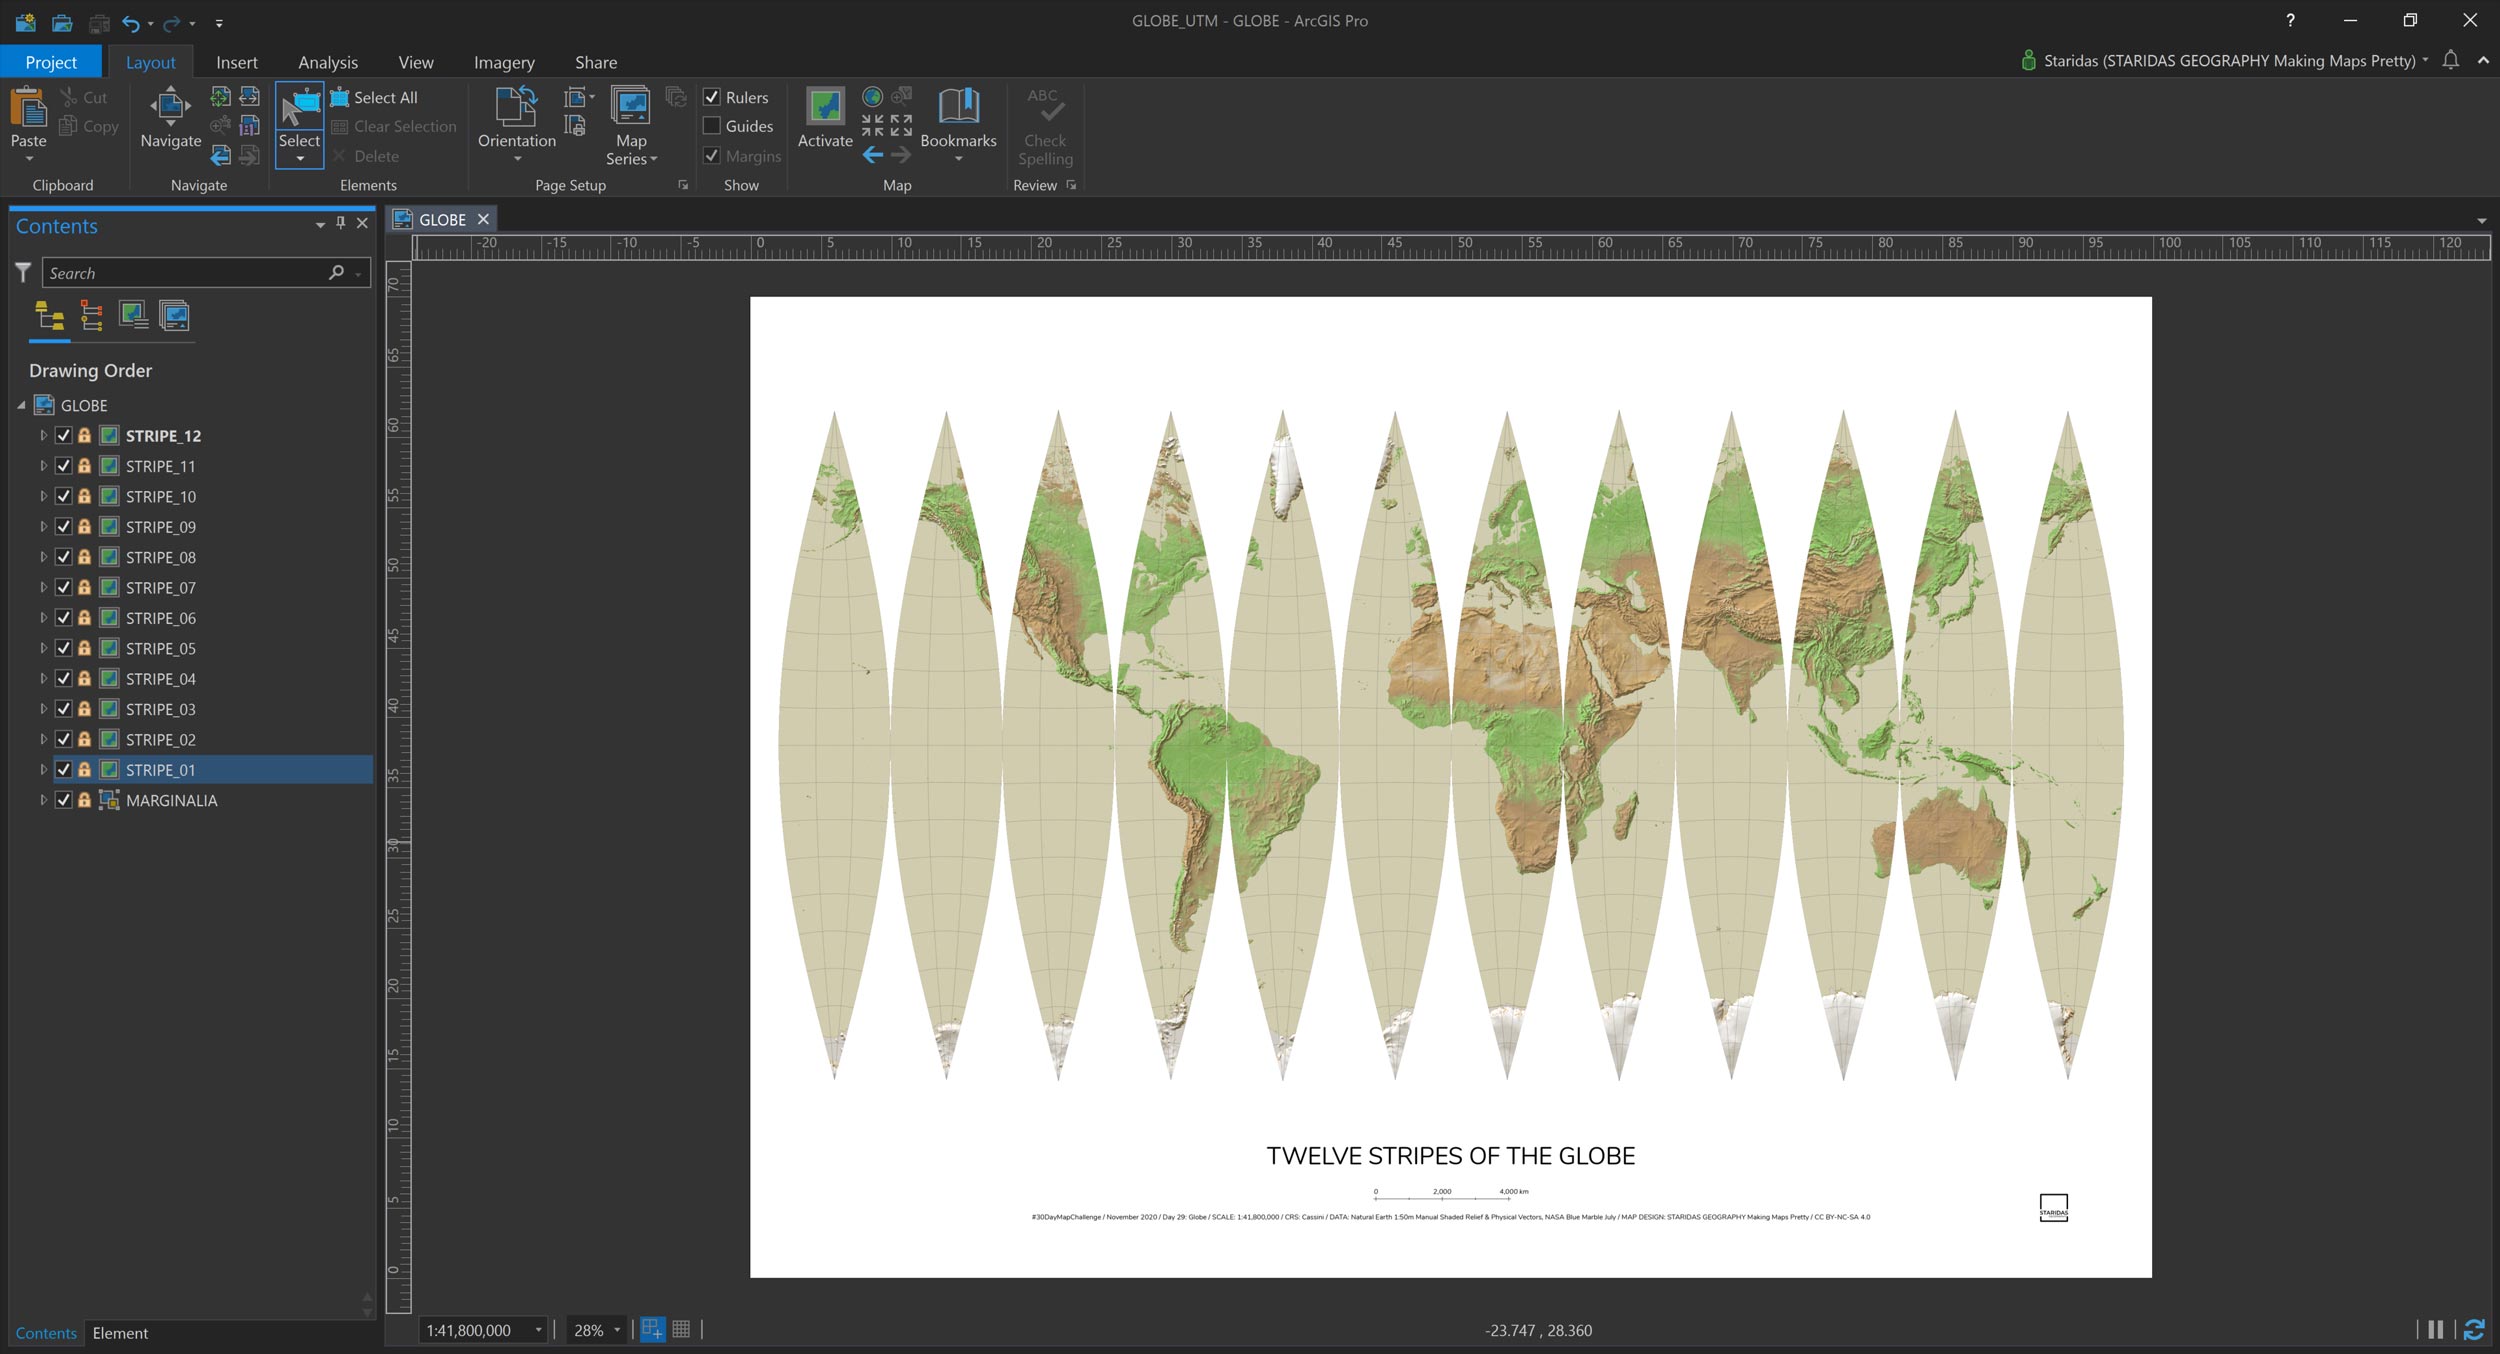Expand the STRIPE_12 tree item

[43, 436]
